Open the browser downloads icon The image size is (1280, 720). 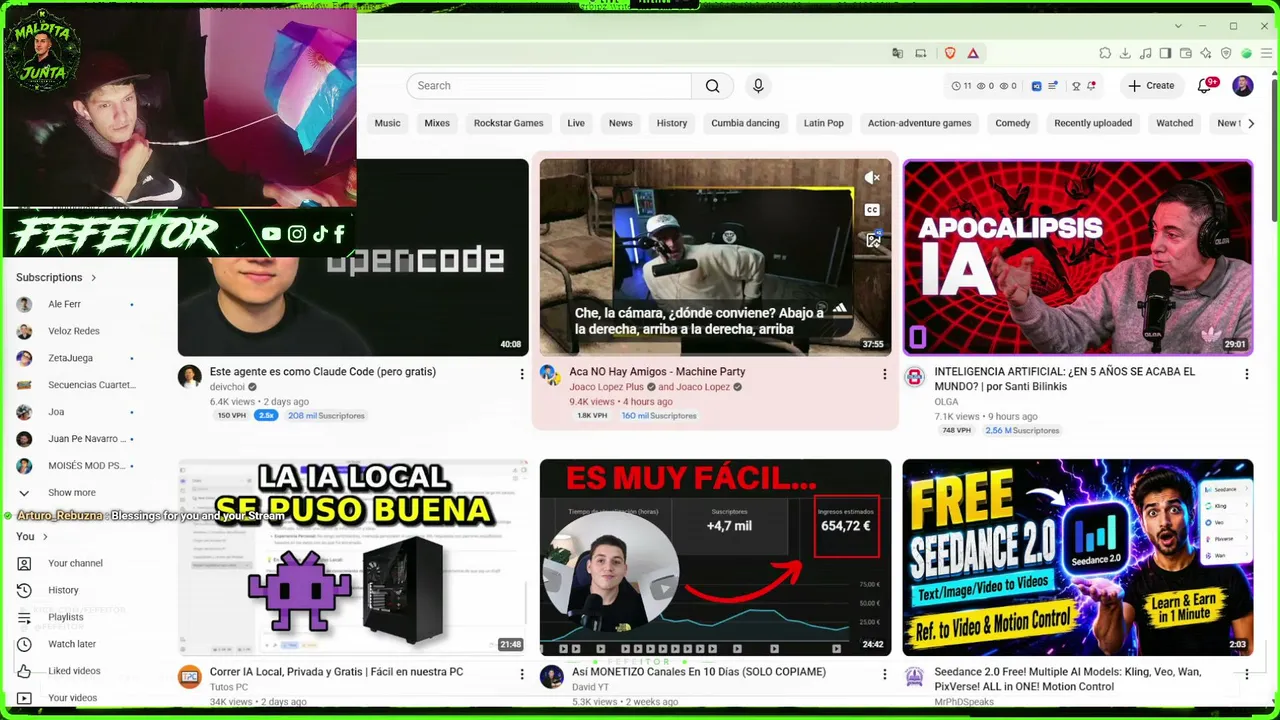[1125, 53]
